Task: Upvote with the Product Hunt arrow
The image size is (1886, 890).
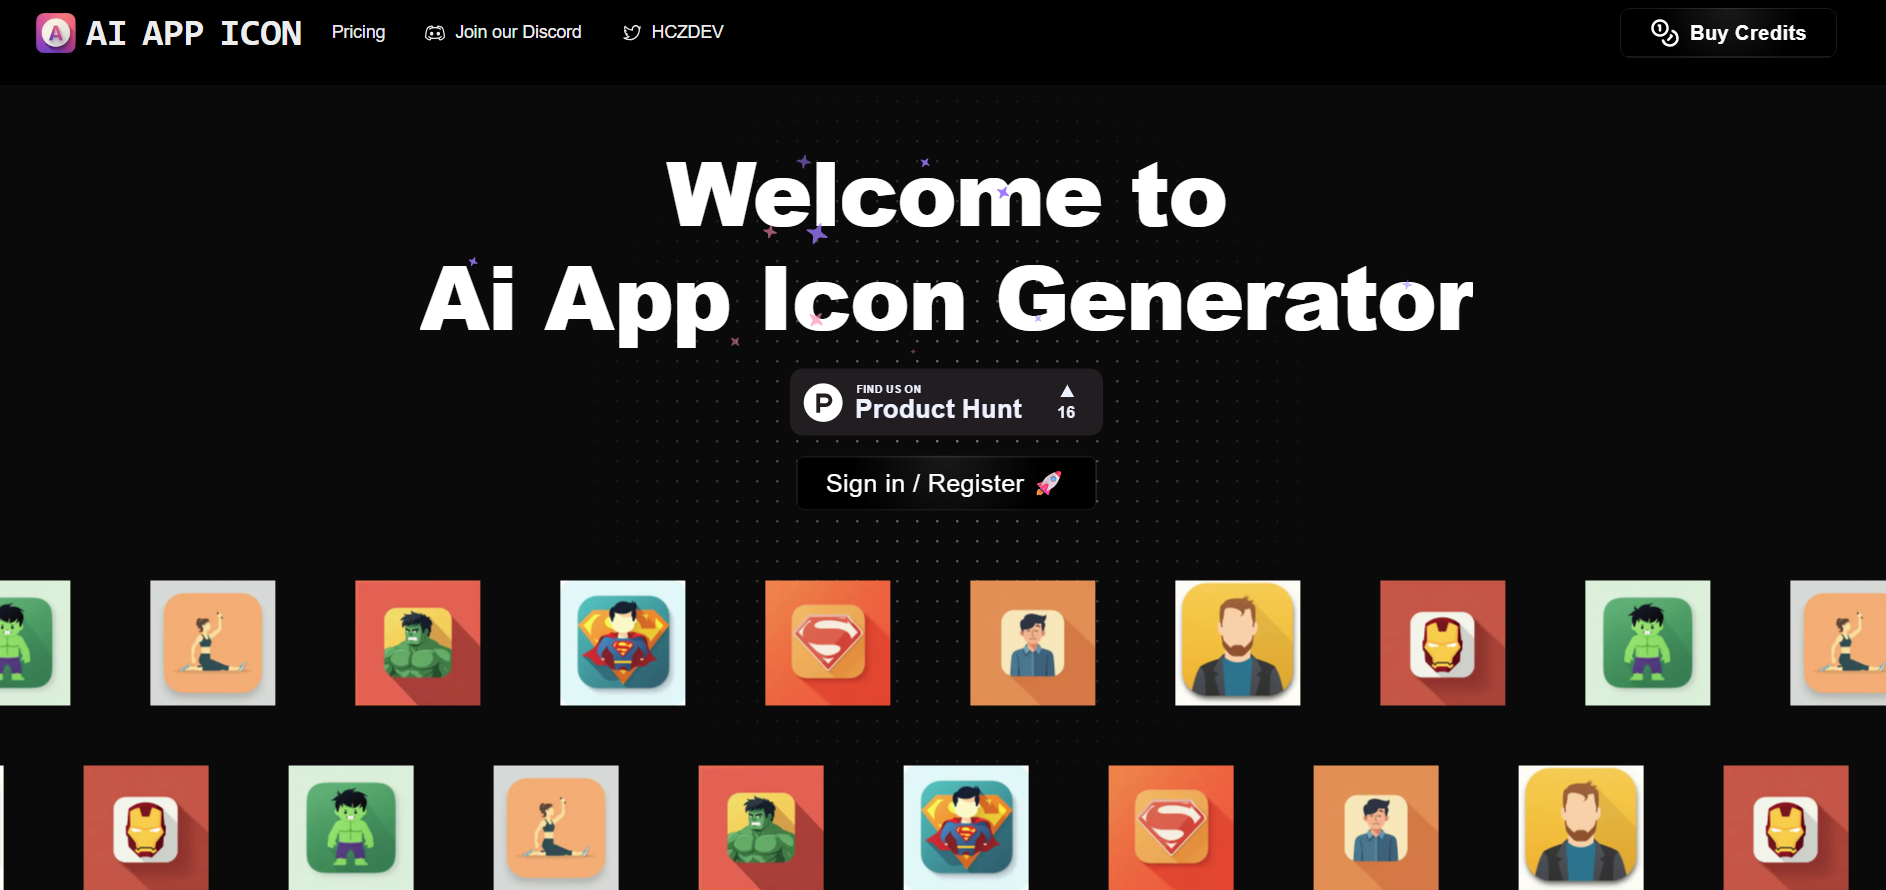Action: [1067, 391]
